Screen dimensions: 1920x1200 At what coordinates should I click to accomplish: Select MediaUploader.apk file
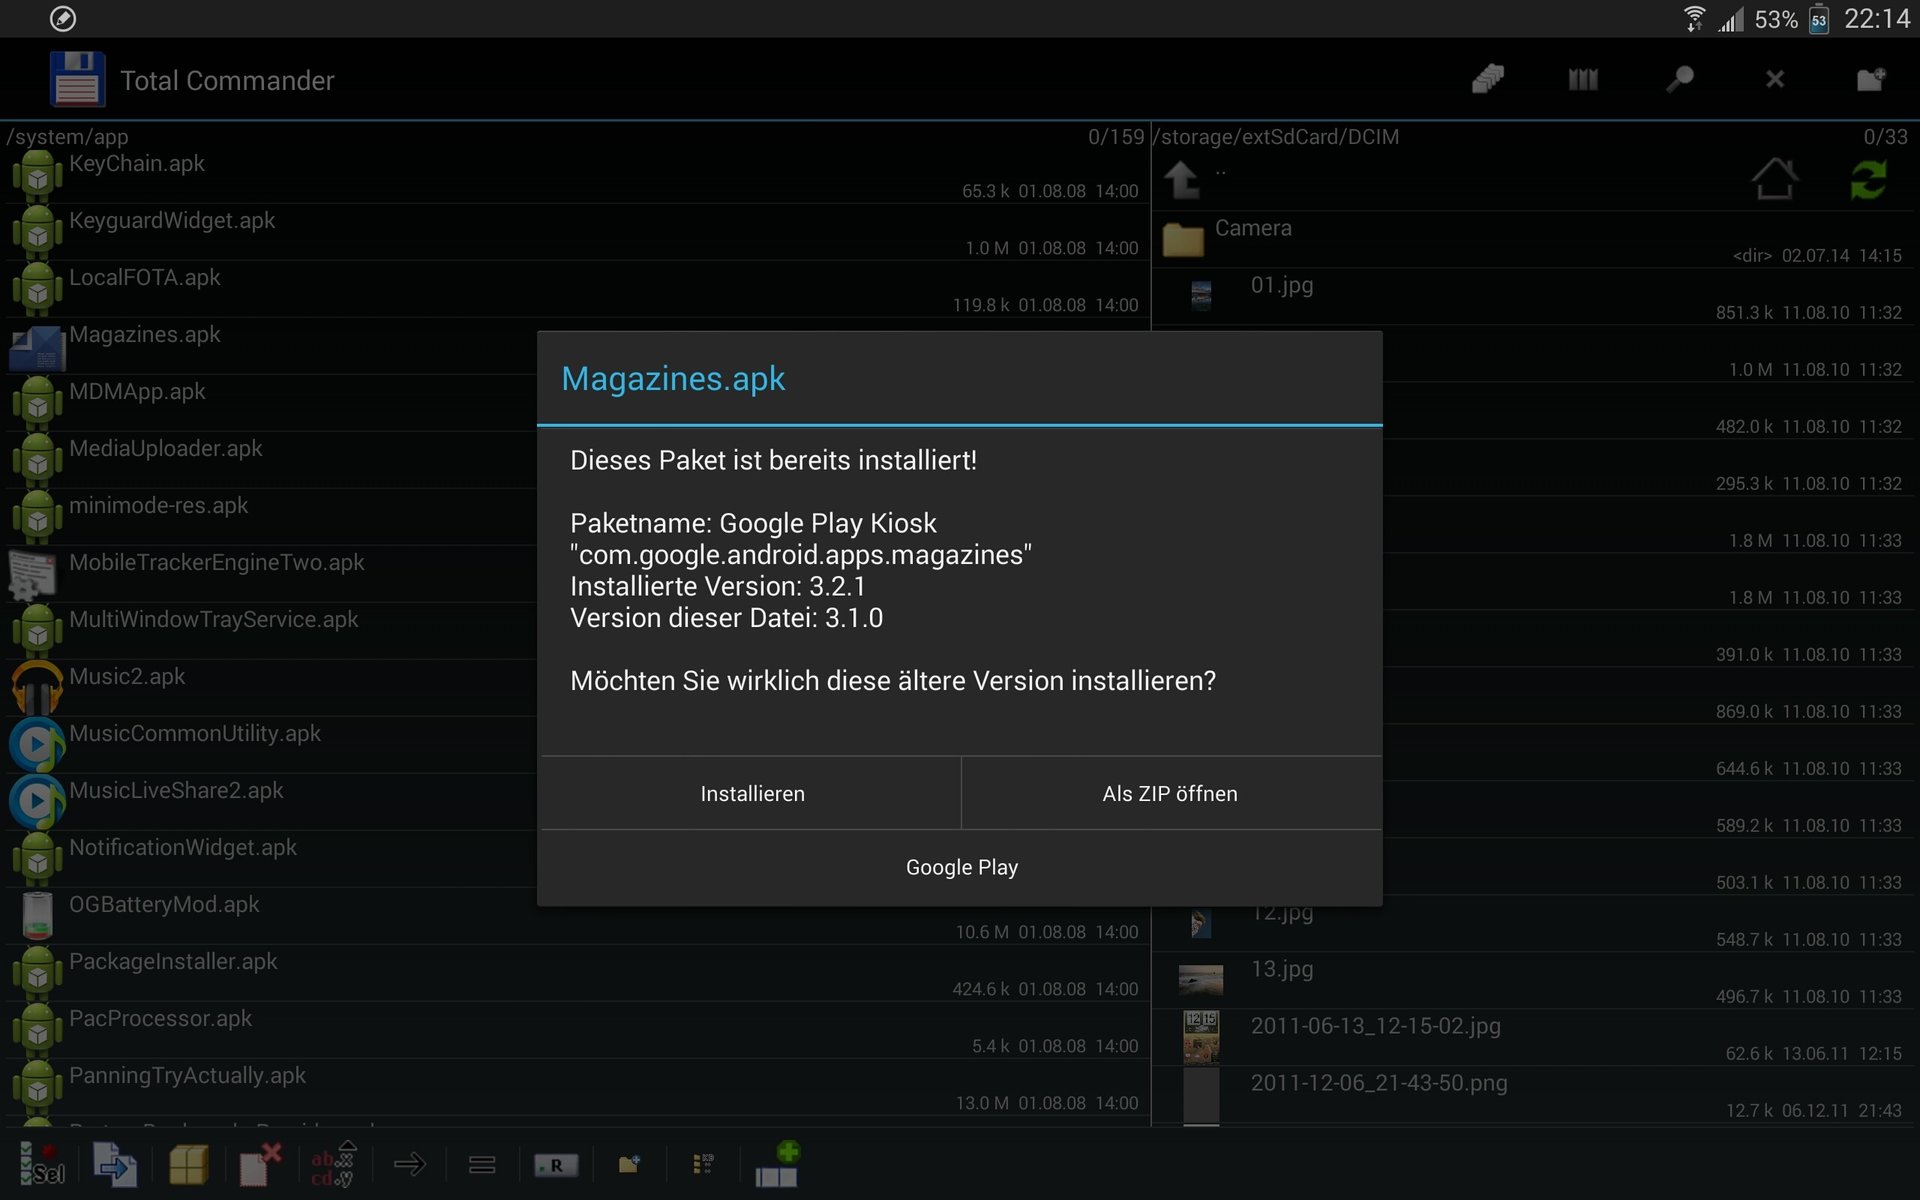coord(272,460)
